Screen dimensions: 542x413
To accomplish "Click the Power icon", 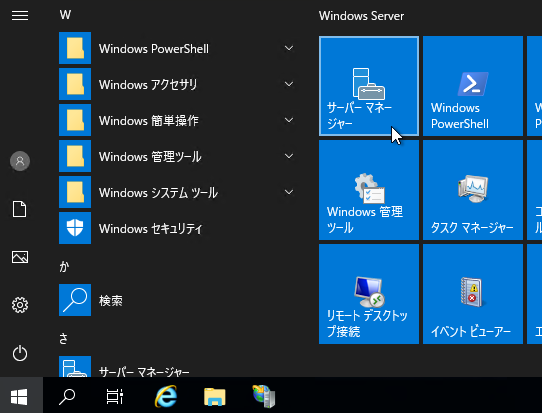I will coord(20,353).
